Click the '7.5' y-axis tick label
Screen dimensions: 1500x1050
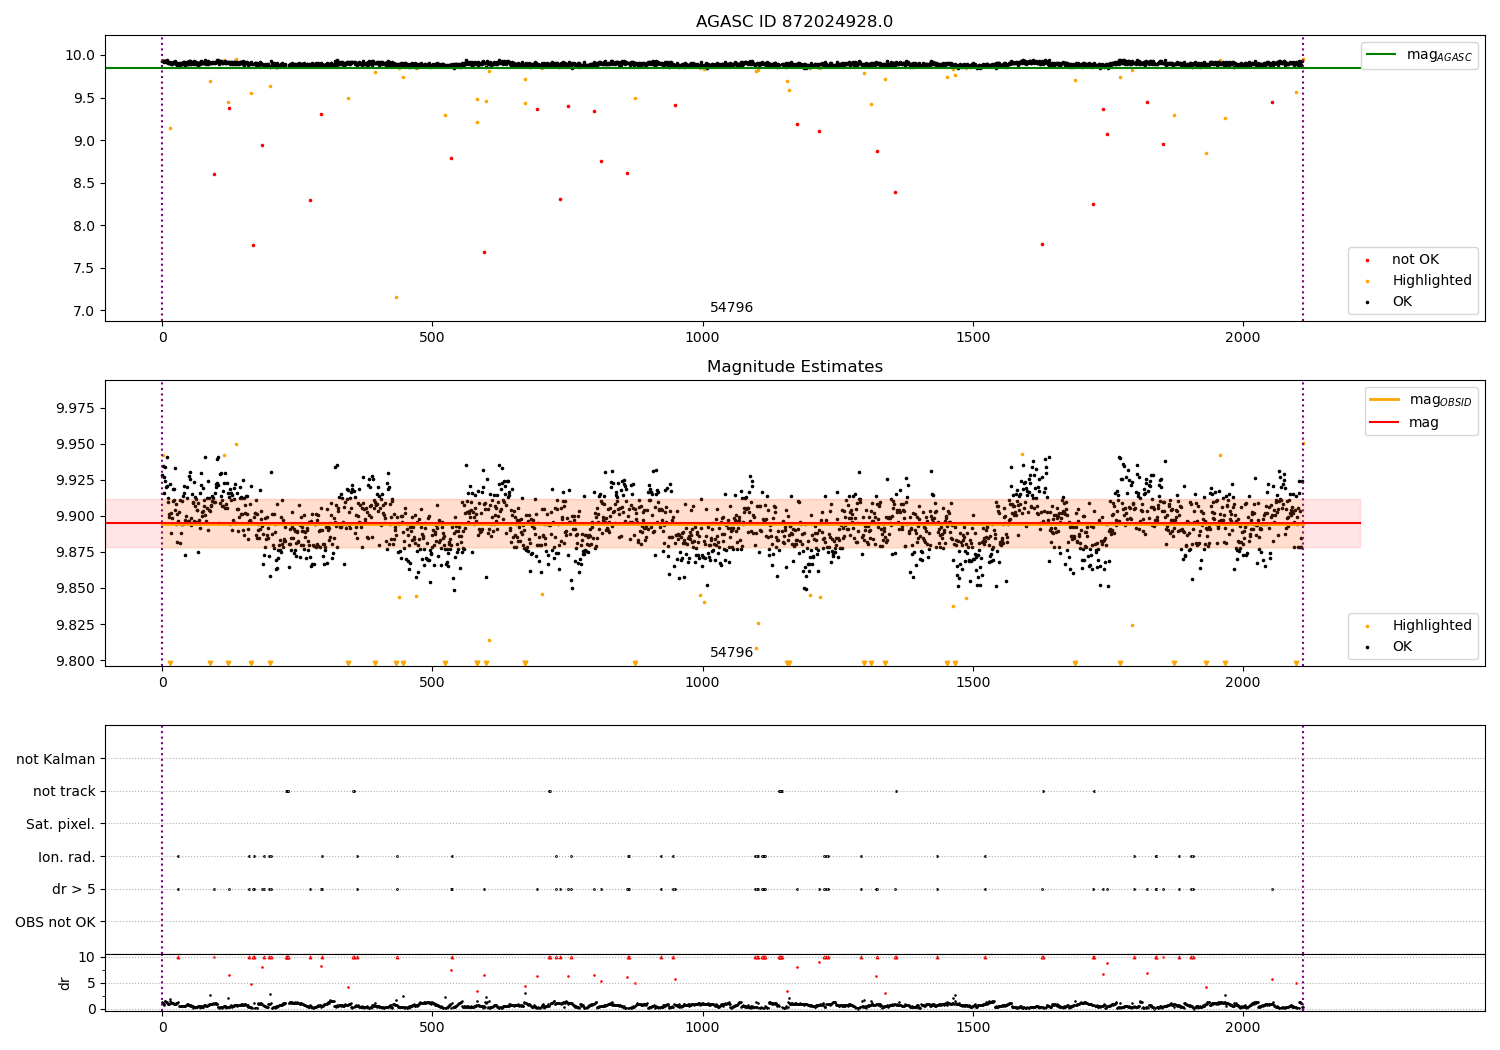(x=86, y=268)
